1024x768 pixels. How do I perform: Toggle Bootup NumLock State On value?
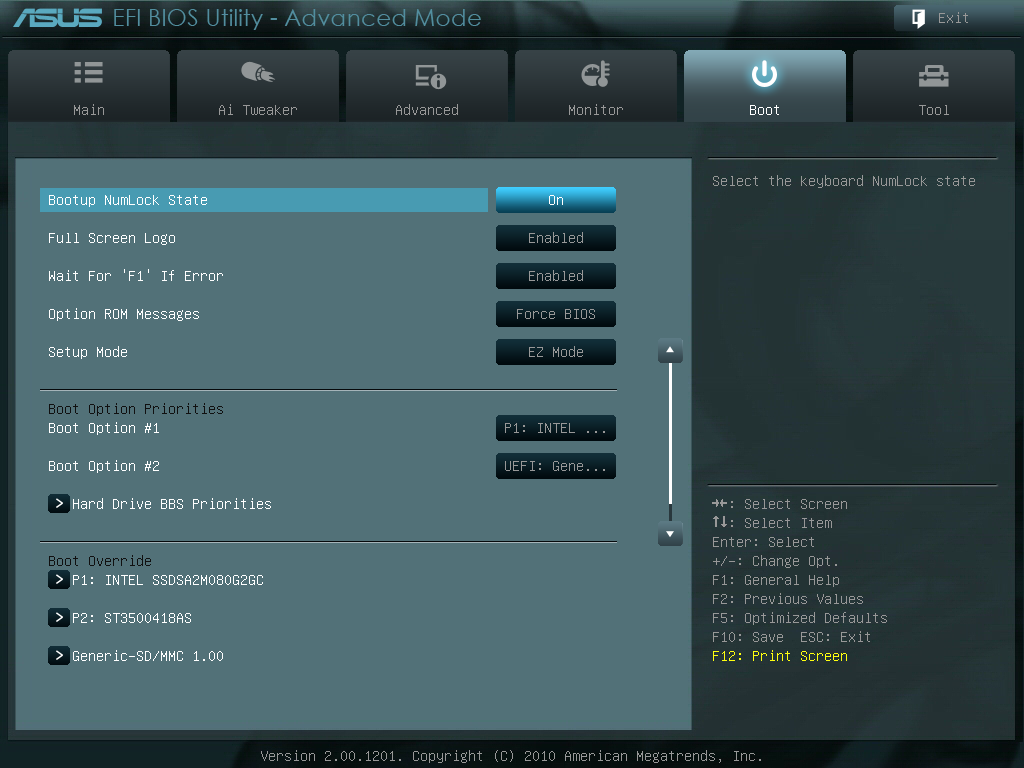coord(556,200)
